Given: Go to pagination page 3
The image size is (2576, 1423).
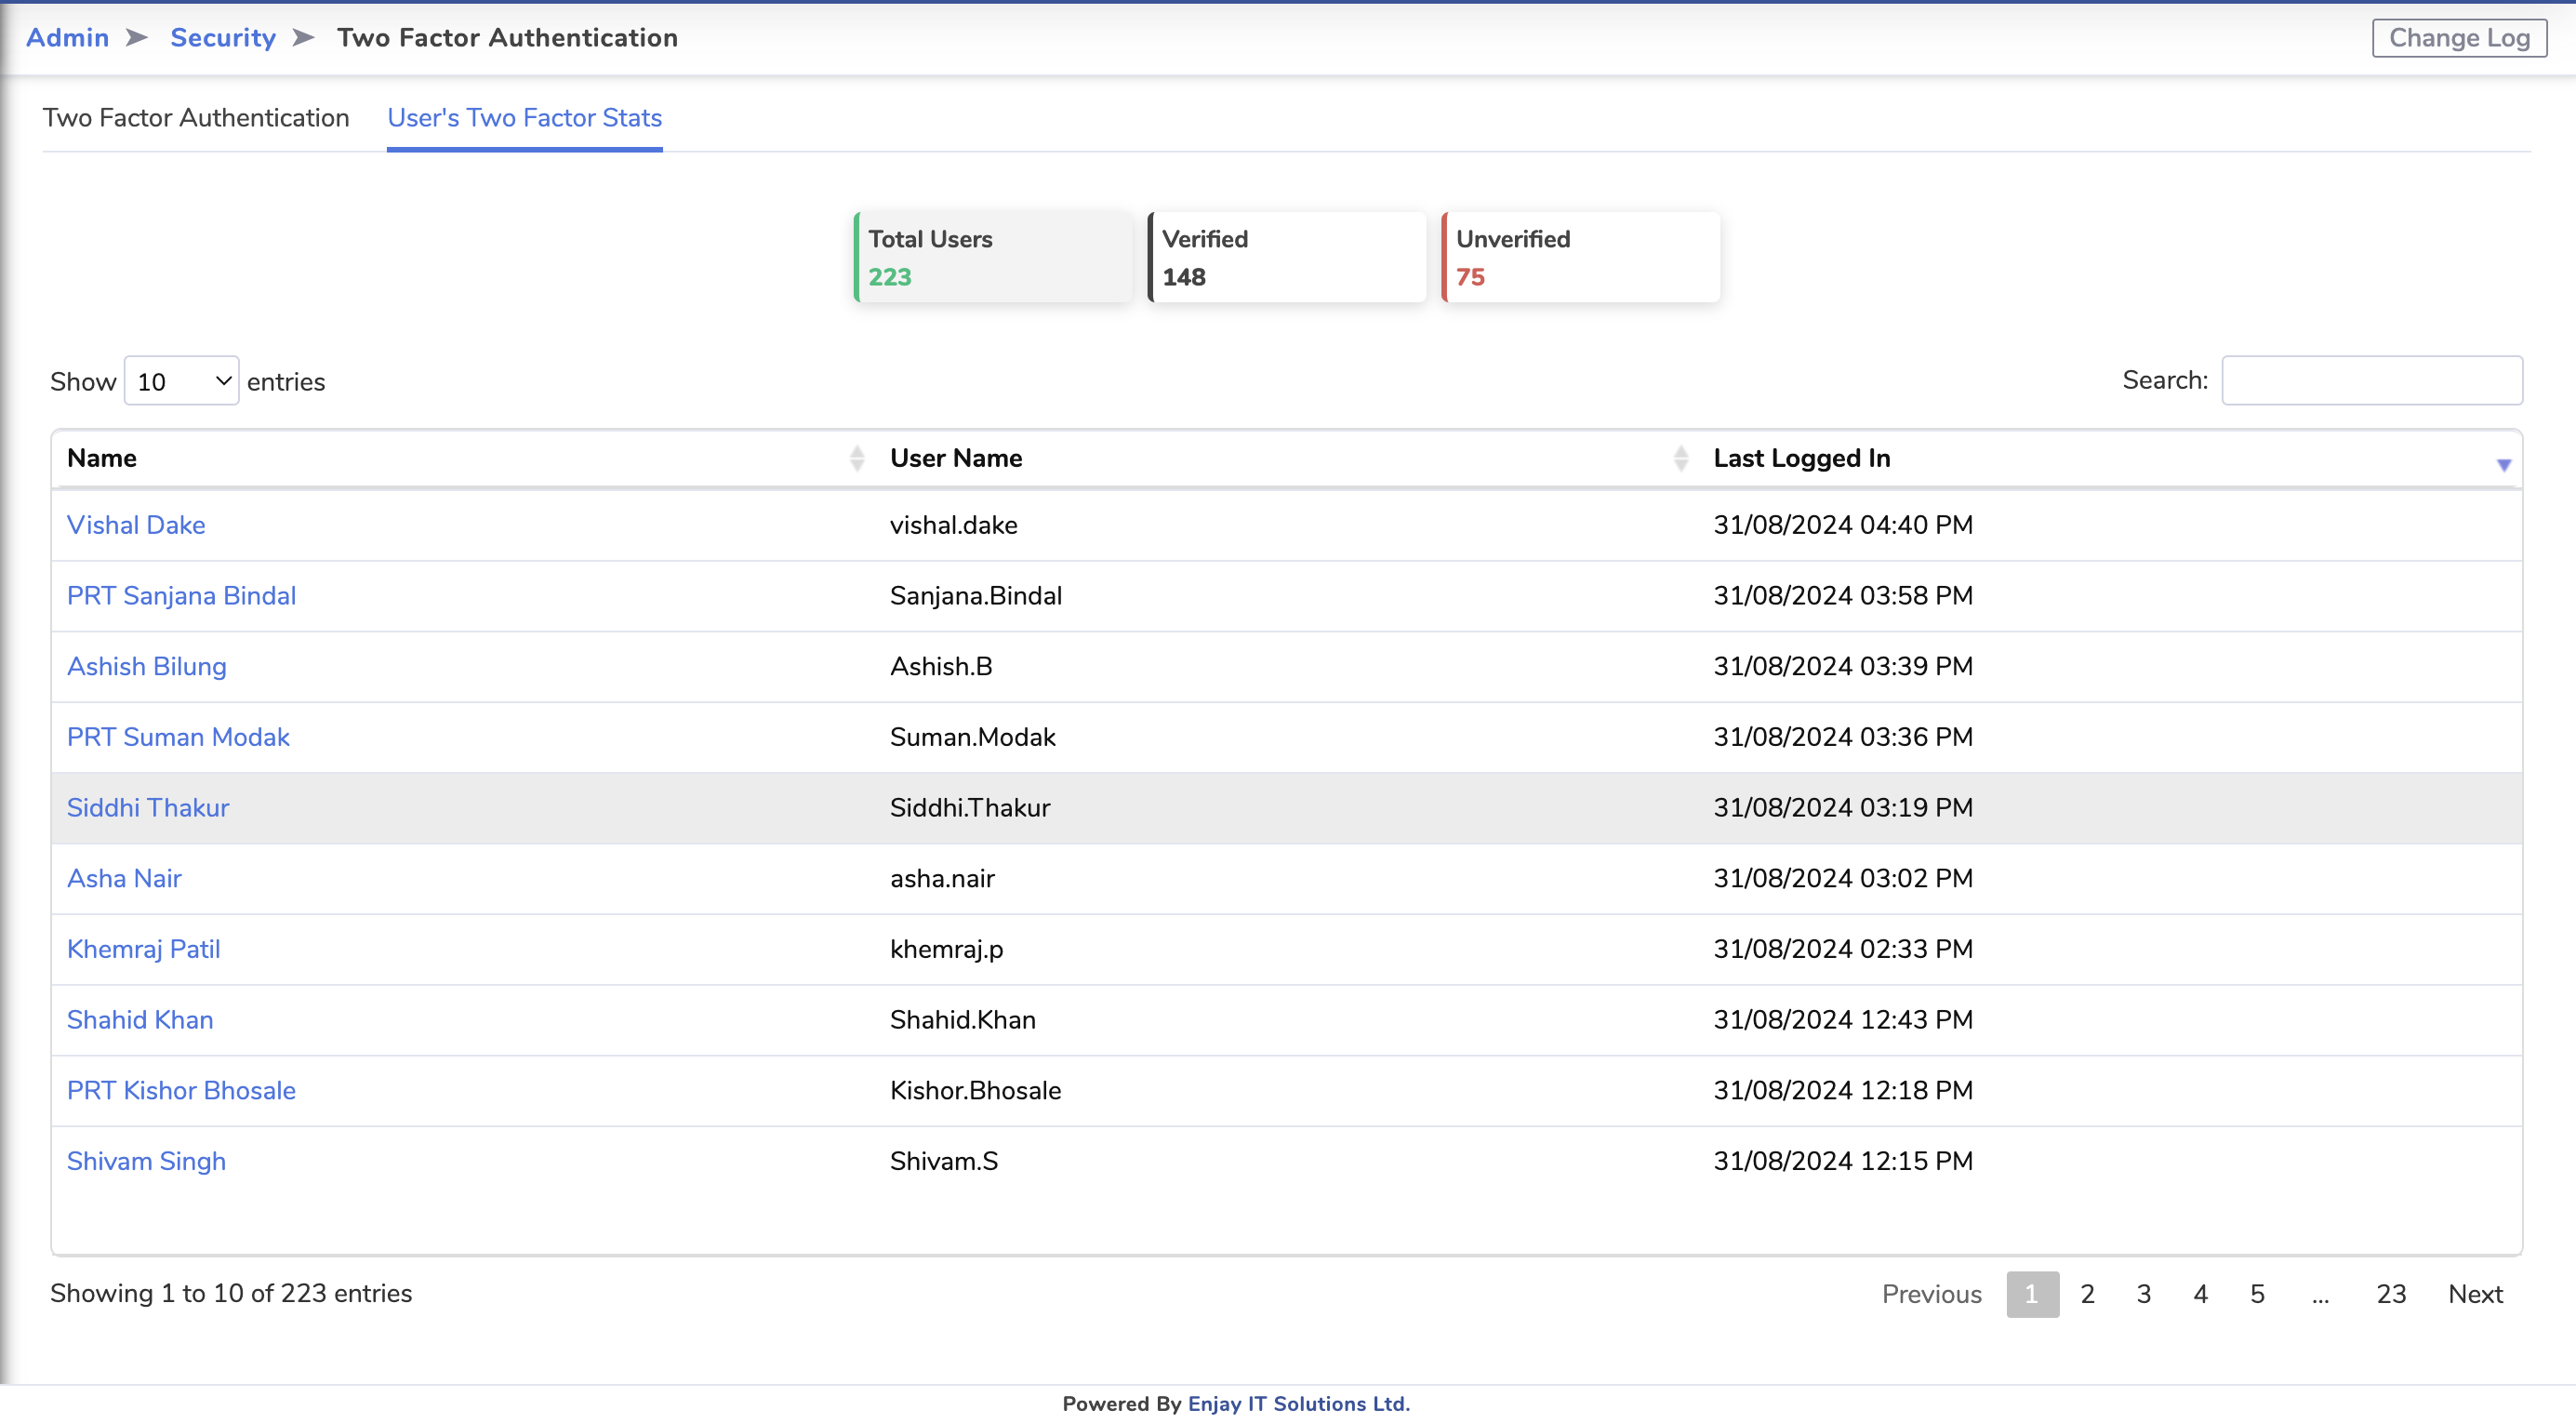Looking at the screenshot, I should (2144, 1294).
